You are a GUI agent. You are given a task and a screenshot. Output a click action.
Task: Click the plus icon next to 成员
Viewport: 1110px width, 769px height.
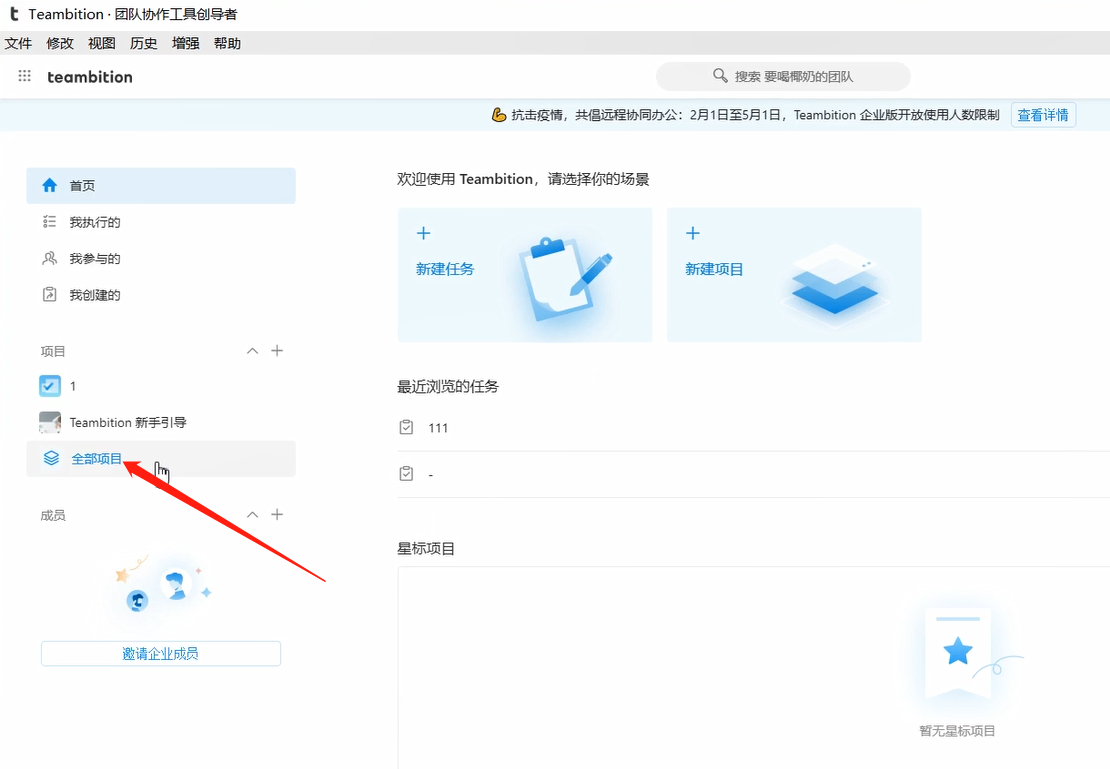click(277, 514)
